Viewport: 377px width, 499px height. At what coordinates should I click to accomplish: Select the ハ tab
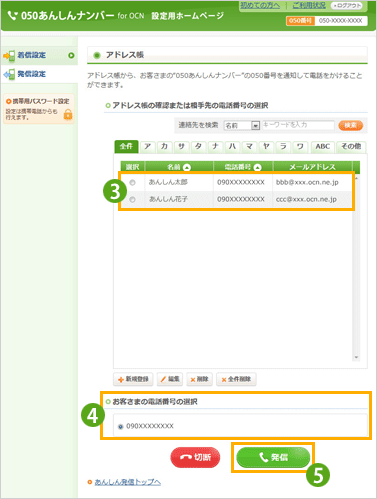(x=232, y=147)
